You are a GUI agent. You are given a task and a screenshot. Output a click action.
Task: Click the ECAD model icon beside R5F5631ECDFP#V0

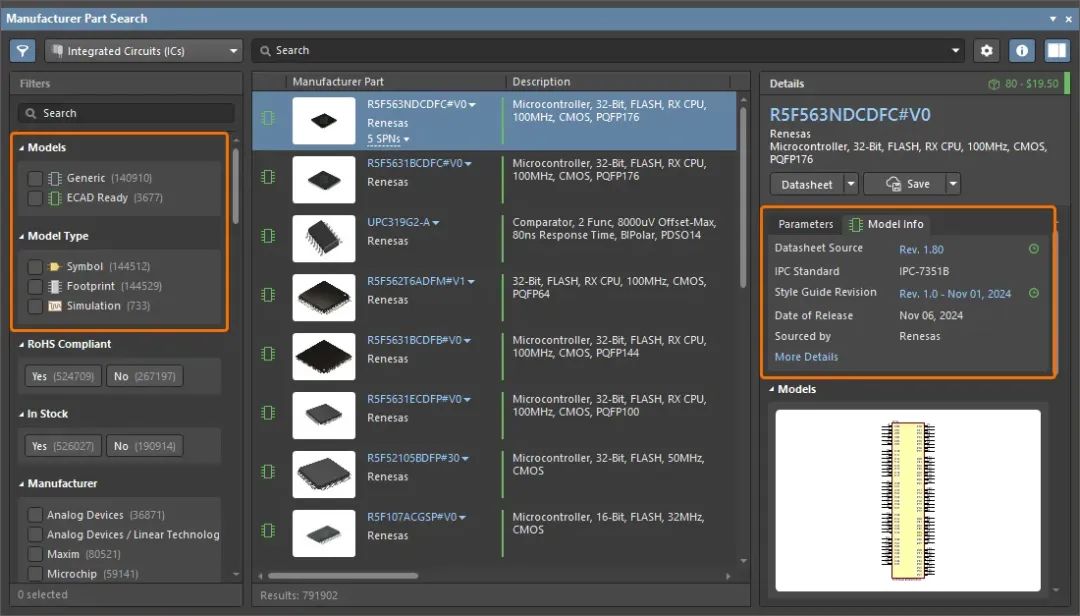click(x=268, y=413)
